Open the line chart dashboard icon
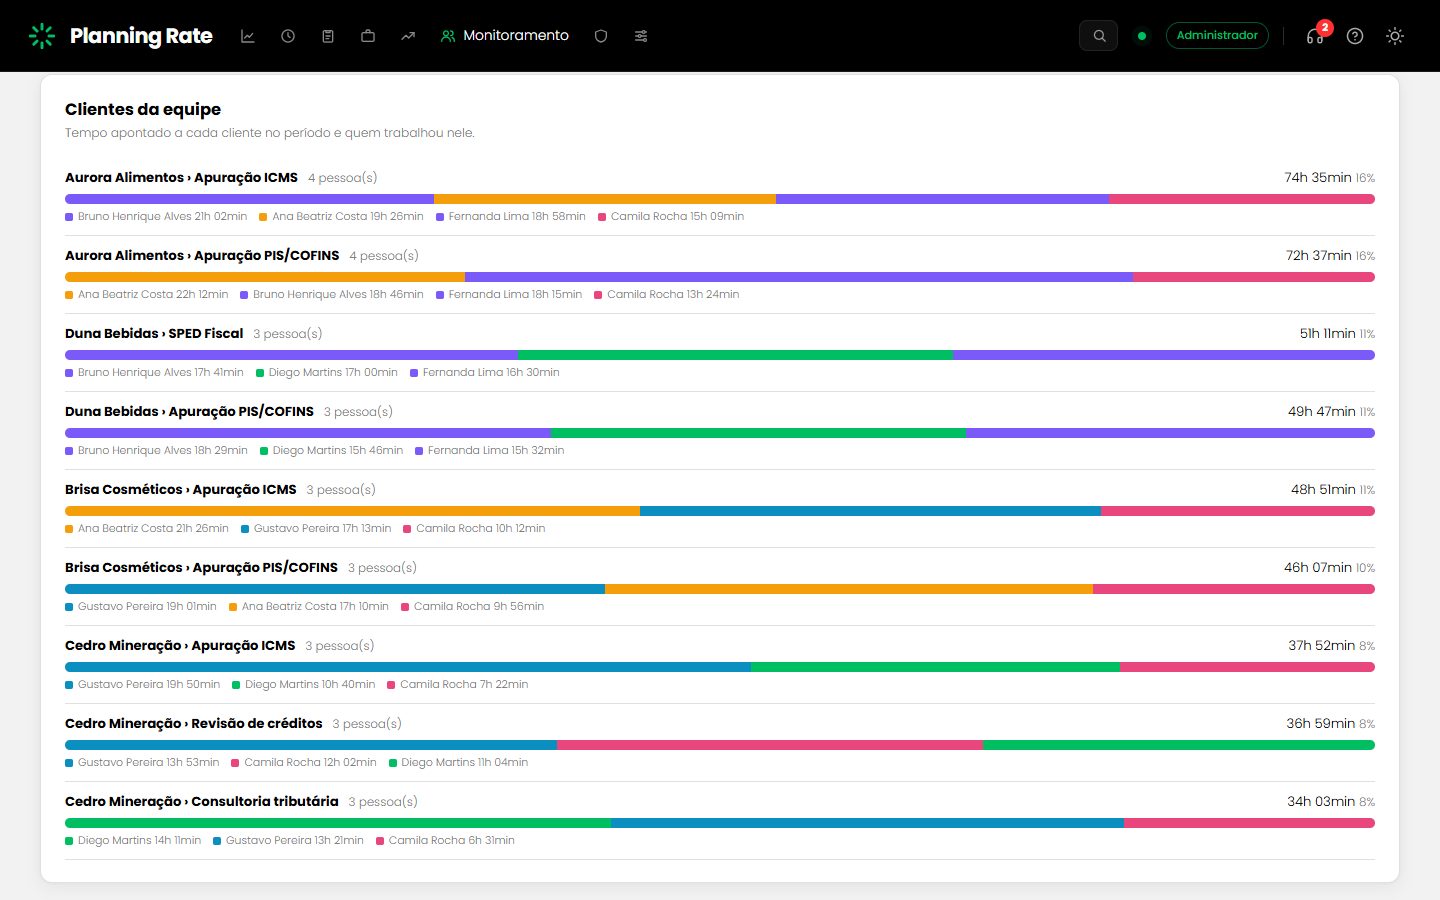Image resolution: width=1440 pixels, height=900 pixels. [x=248, y=36]
